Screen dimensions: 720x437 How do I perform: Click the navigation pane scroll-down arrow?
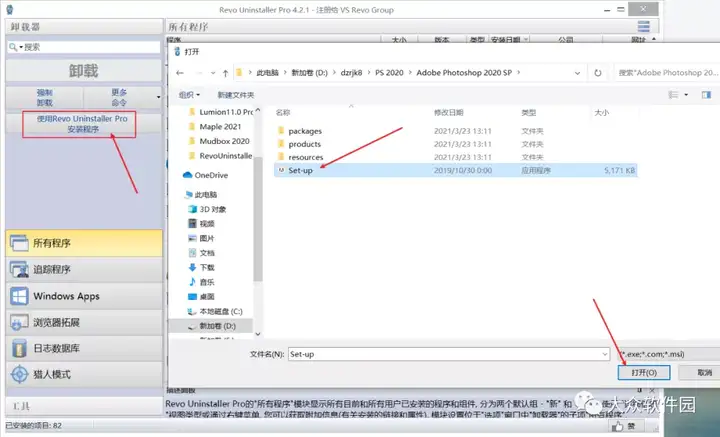(258, 334)
